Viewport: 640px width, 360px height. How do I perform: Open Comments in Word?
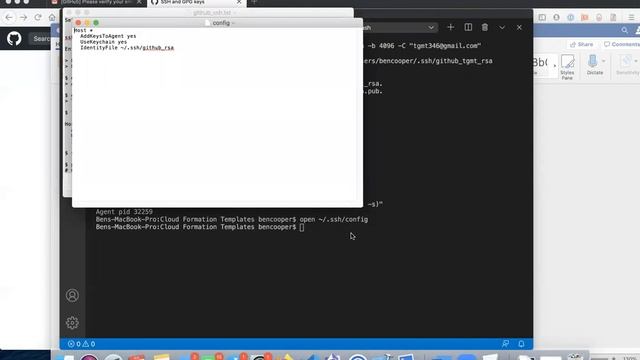coord(621,44)
